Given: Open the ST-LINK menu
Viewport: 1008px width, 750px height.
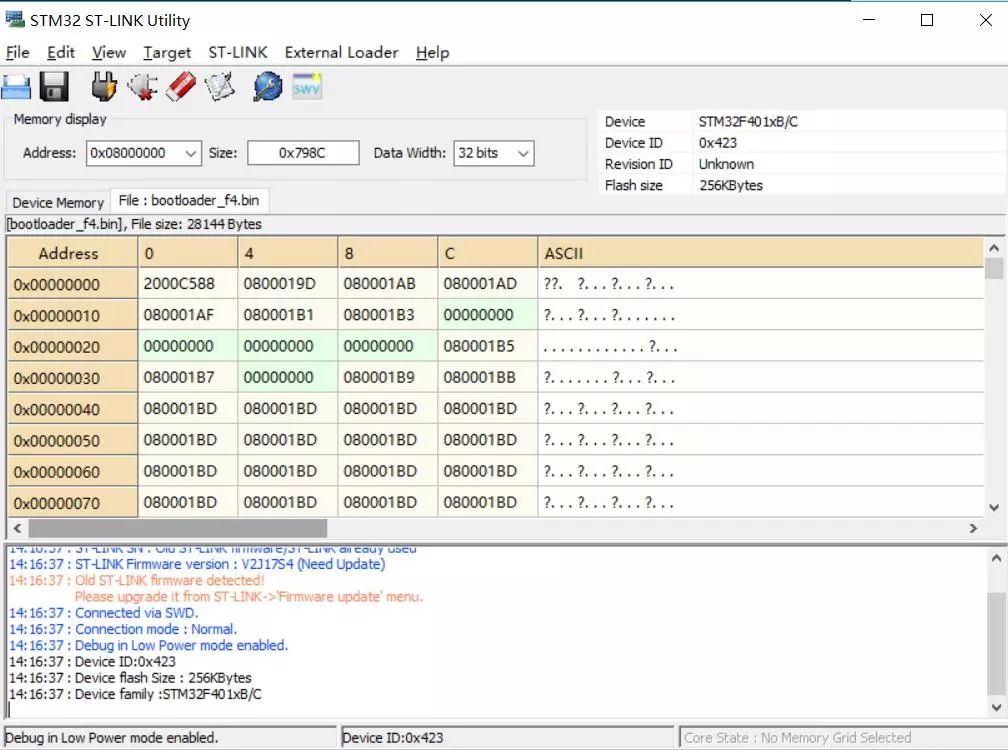Looking at the screenshot, I should pos(237,53).
